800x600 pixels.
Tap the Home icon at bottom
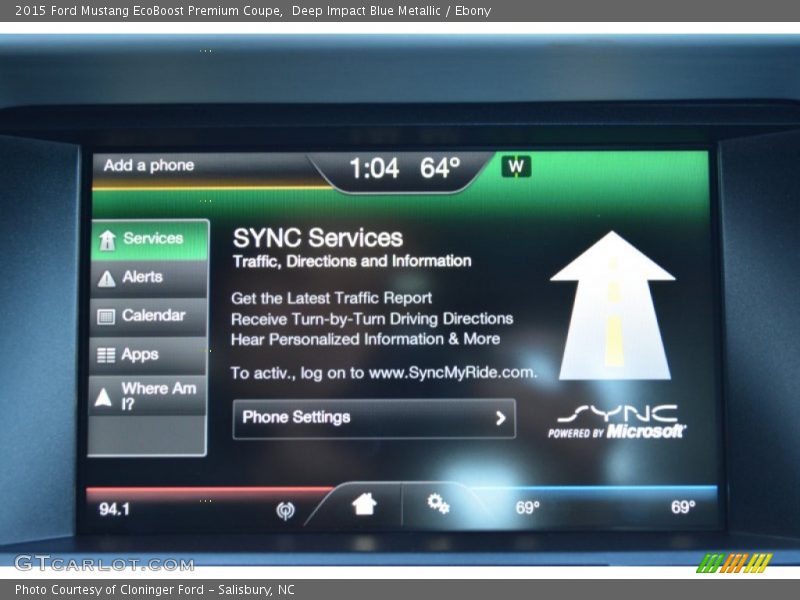(364, 505)
